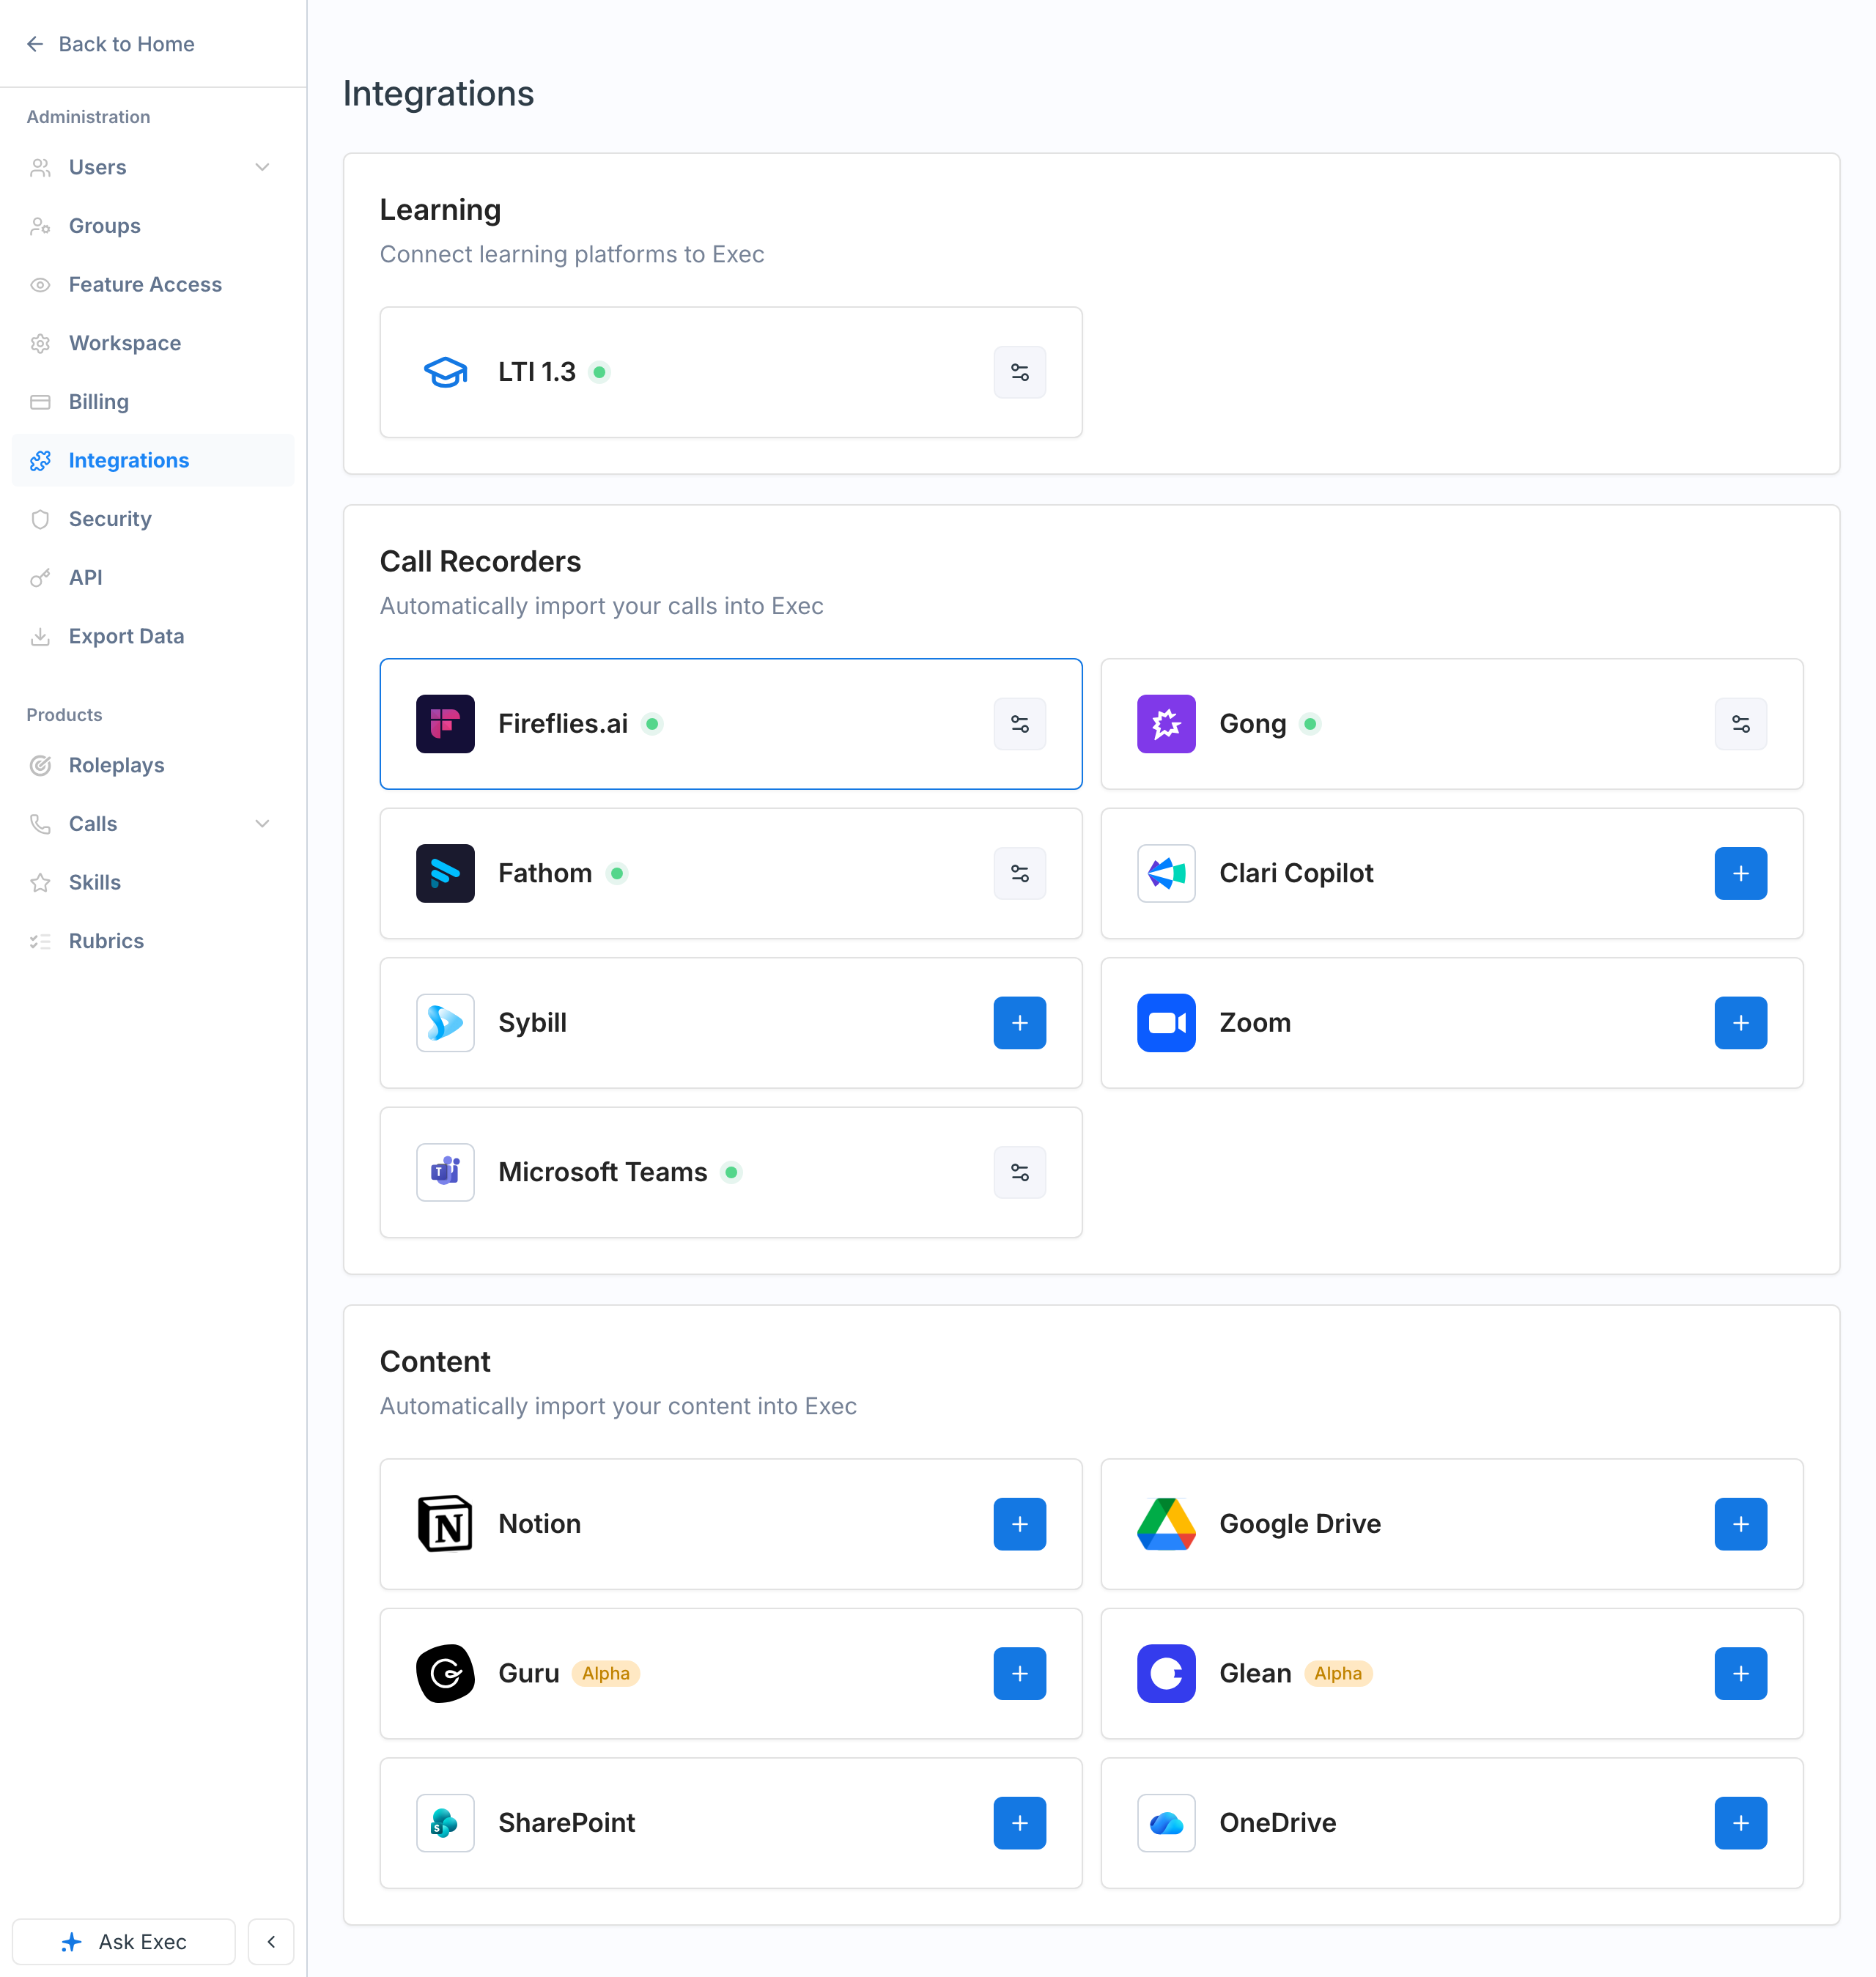The width and height of the screenshot is (1876, 1977).
Task: Click the Gong green status dot
Action: coord(1310,724)
